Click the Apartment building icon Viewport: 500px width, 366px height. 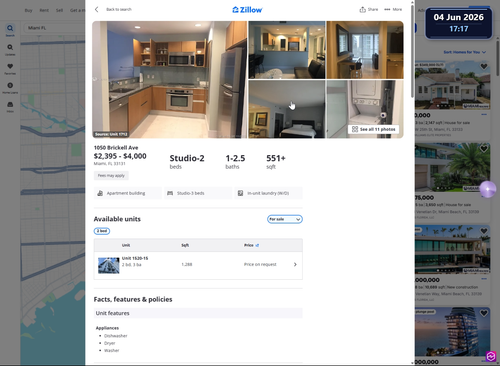tap(100, 193)
